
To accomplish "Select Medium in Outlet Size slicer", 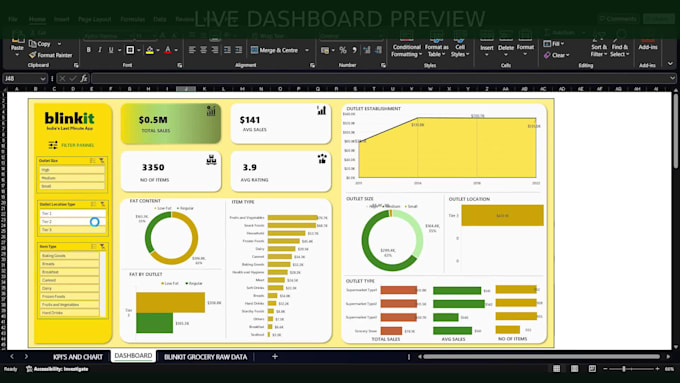I will [72, 178].
